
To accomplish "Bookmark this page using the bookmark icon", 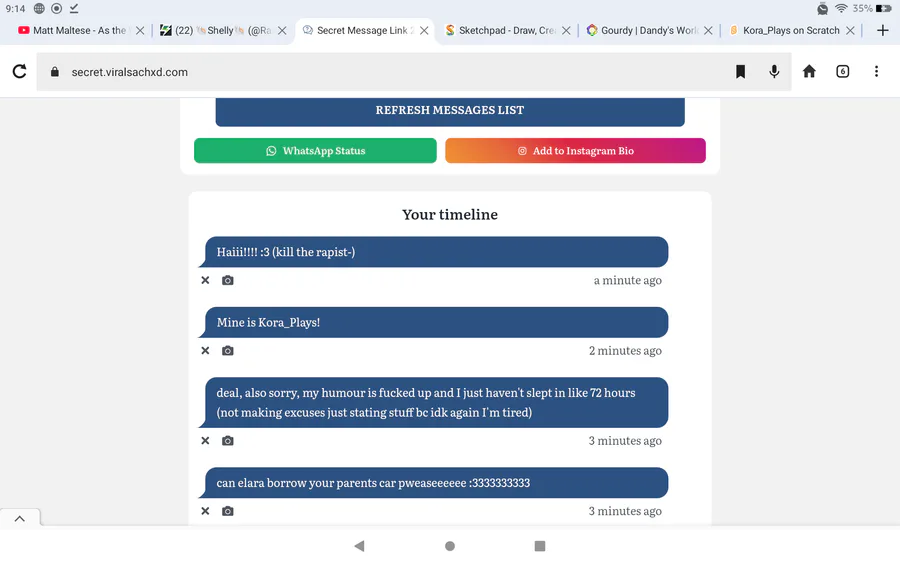I will (x=740, y=72).
